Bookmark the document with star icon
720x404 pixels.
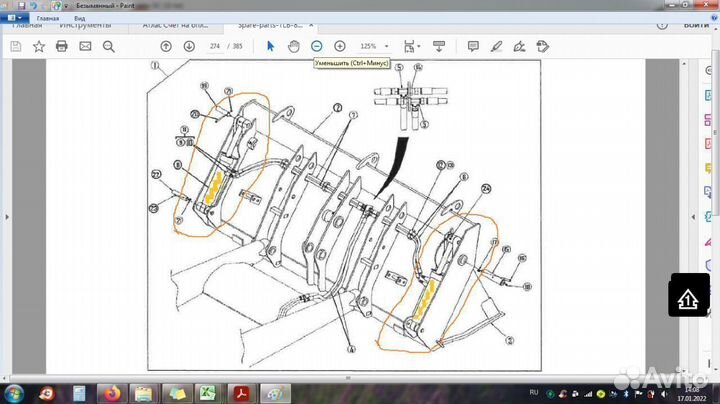(x=39, y=46)
